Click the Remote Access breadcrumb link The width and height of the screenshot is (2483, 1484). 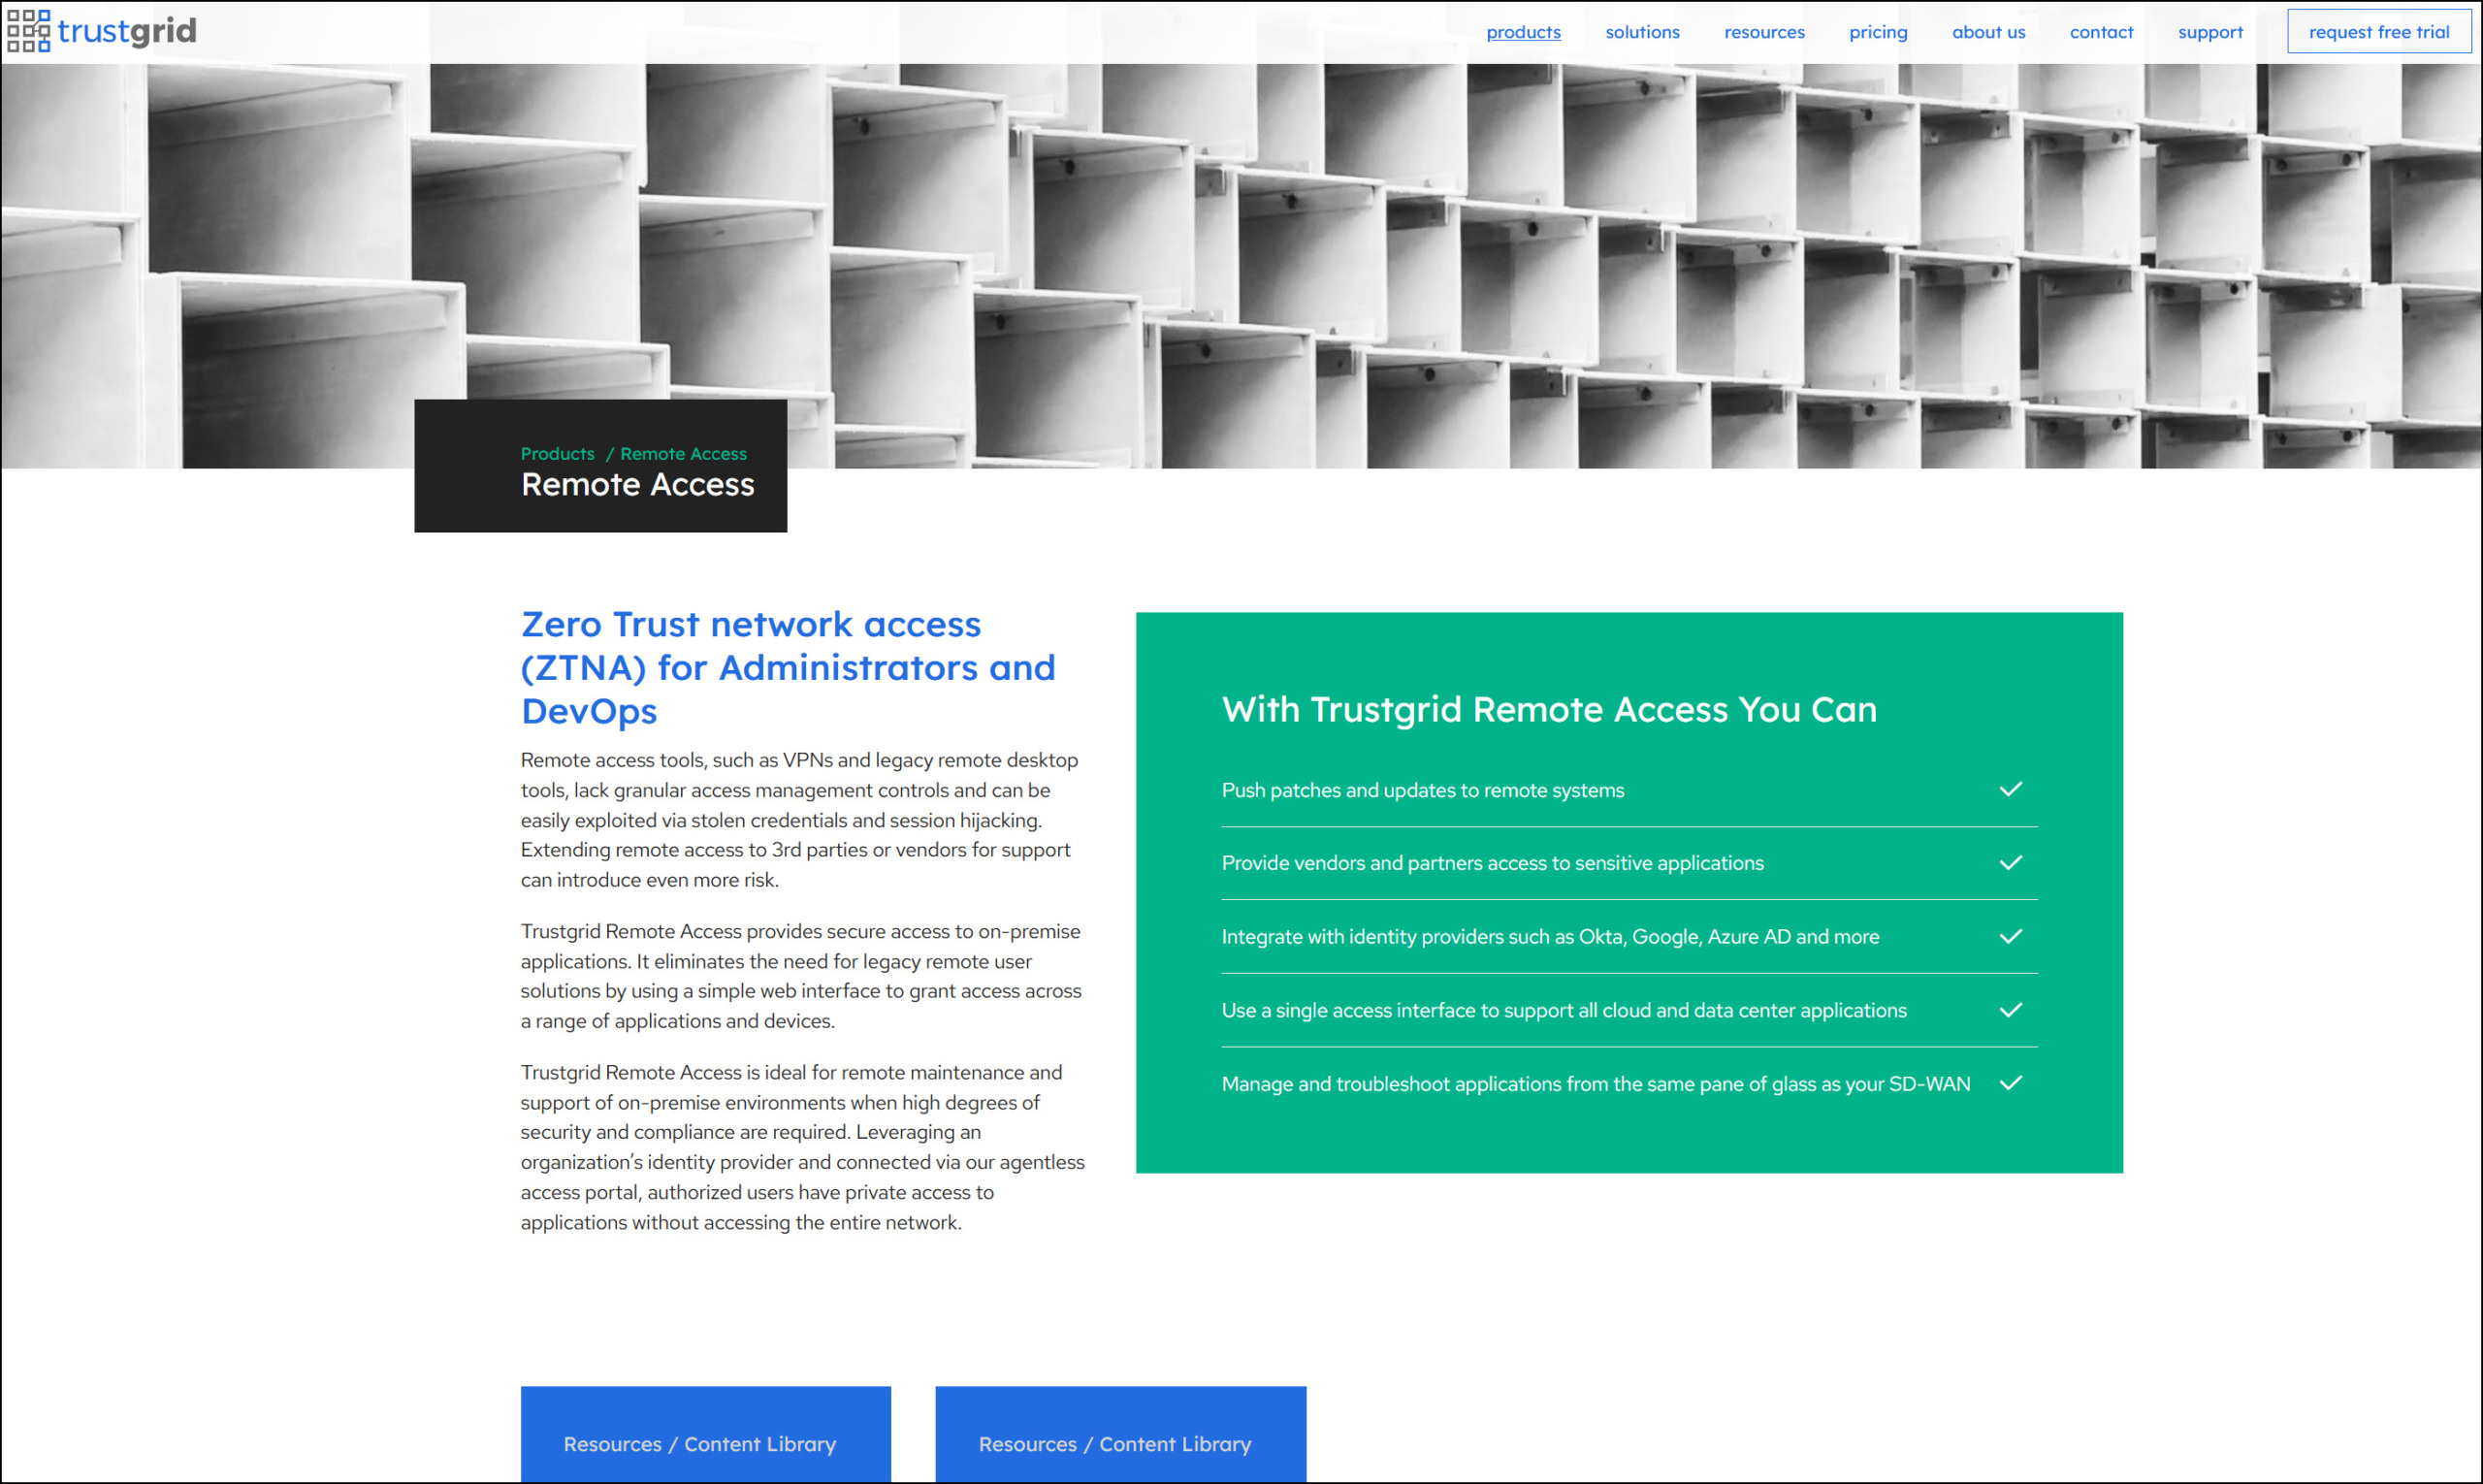(683, 454)
